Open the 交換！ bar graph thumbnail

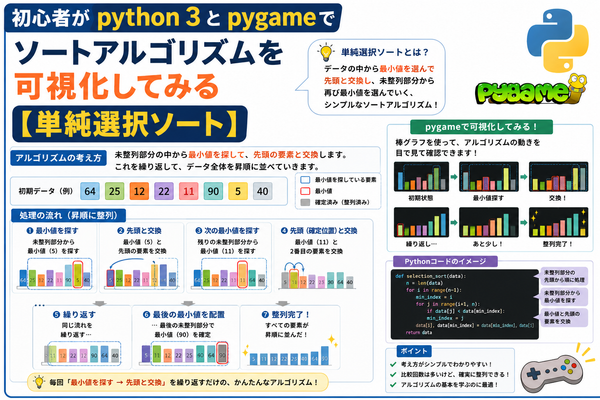pos(558,177)
